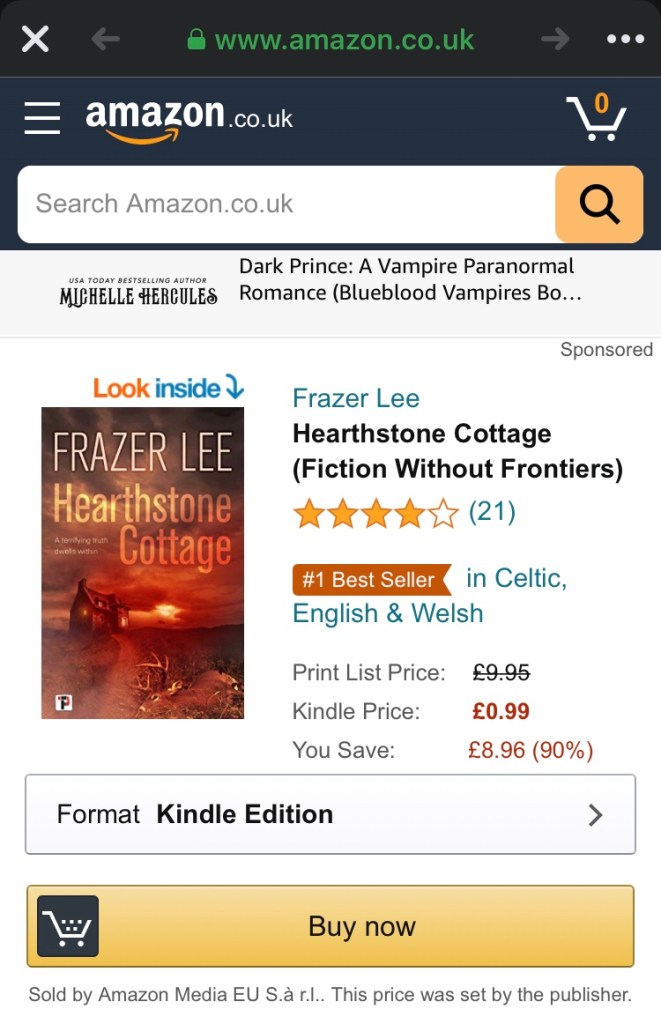Screen dimensions: 661x1024
Task: Go back using the browser back arrow
Action: point(106,39)
